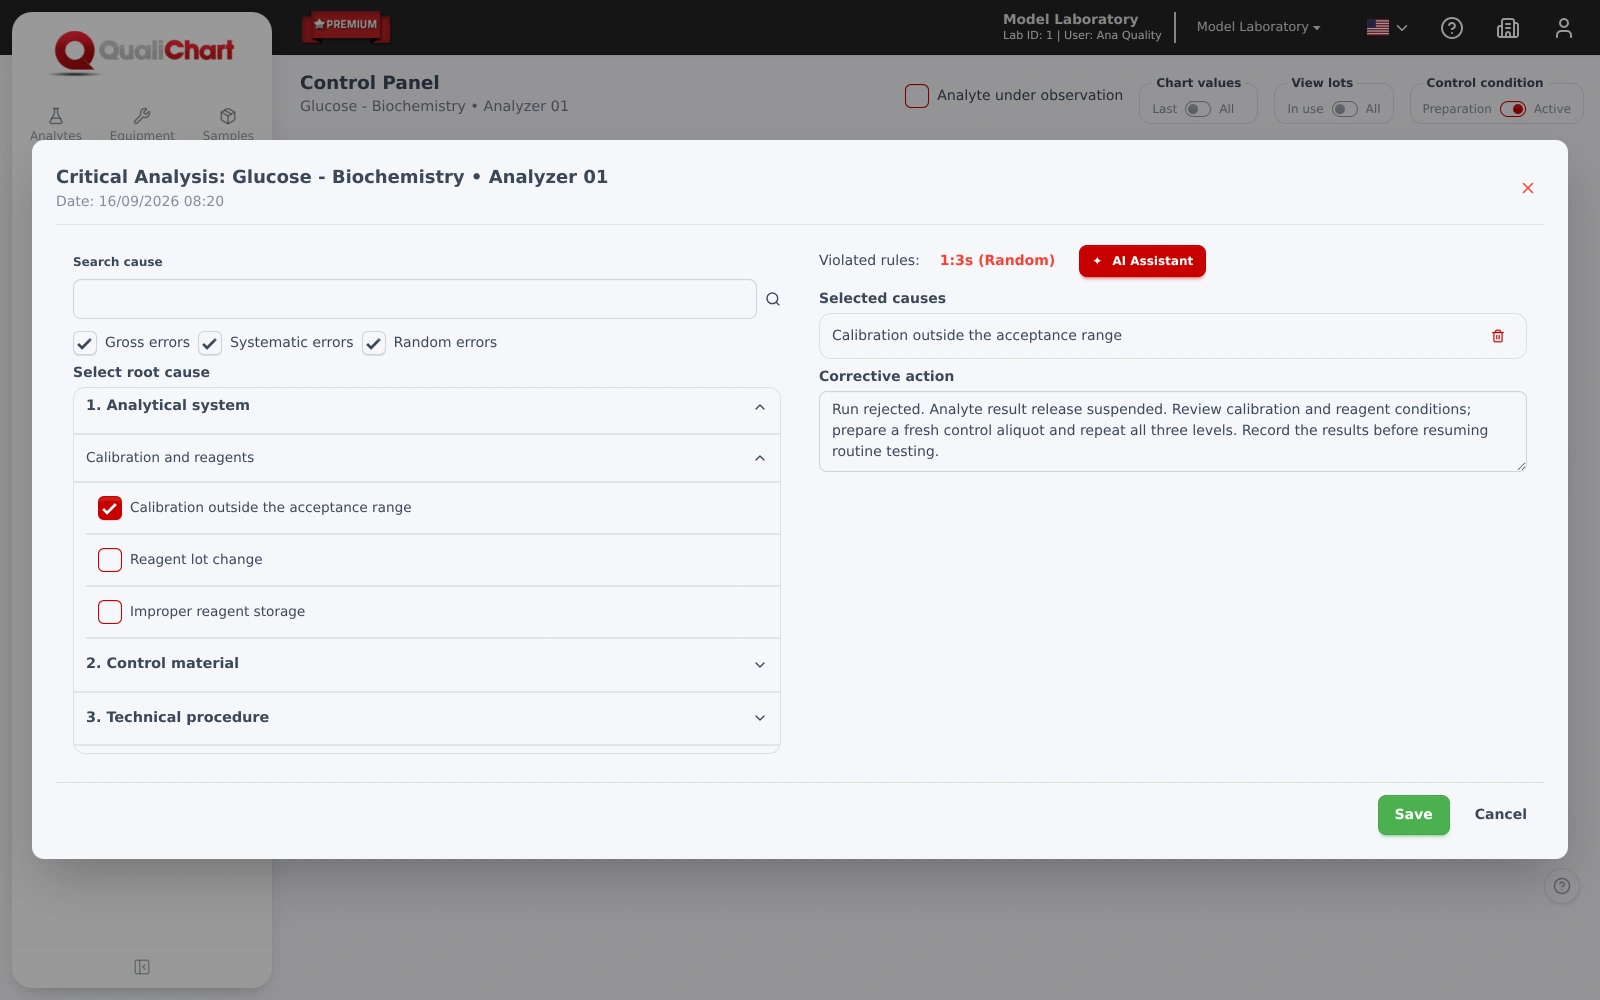The height and width of the screenshot is (1000, 1600).
Task: Click the green Save button
Action: pyautogui.click(x=1414, y=815)
